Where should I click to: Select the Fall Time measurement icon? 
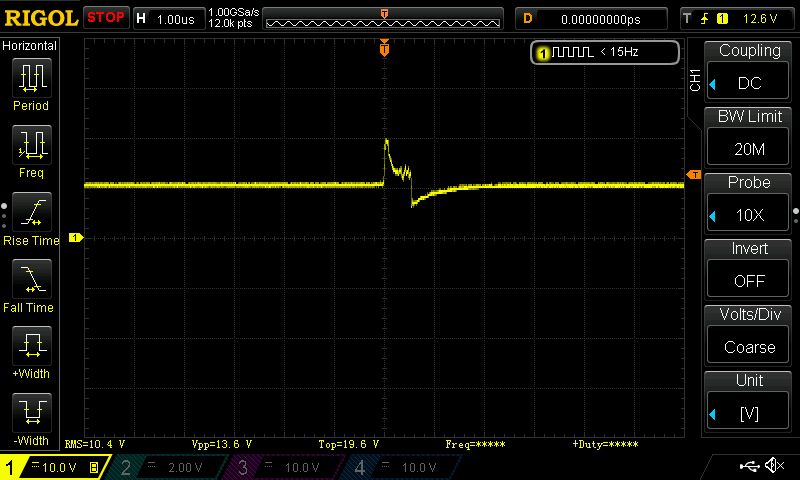click(x=32, y=279)
